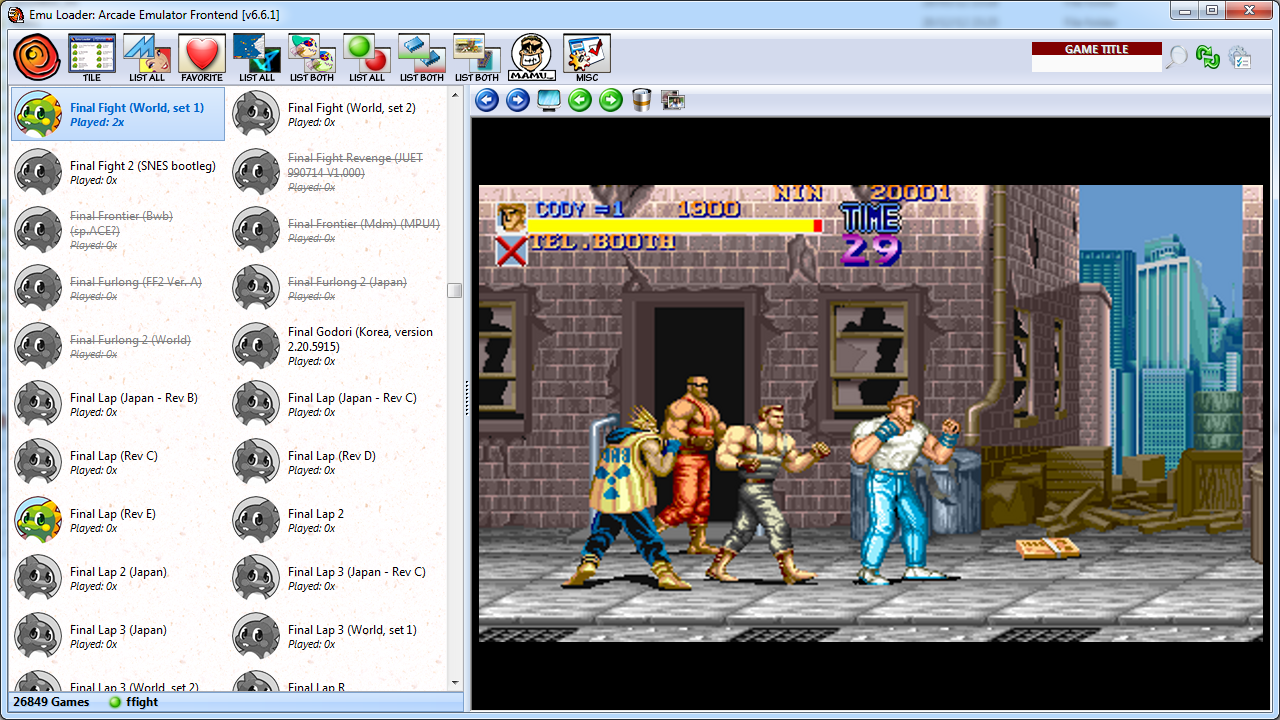Select Final Furlong (FF2 Ver. A)
Screen dimensions: 1280x720
click(x=118, y=288)
